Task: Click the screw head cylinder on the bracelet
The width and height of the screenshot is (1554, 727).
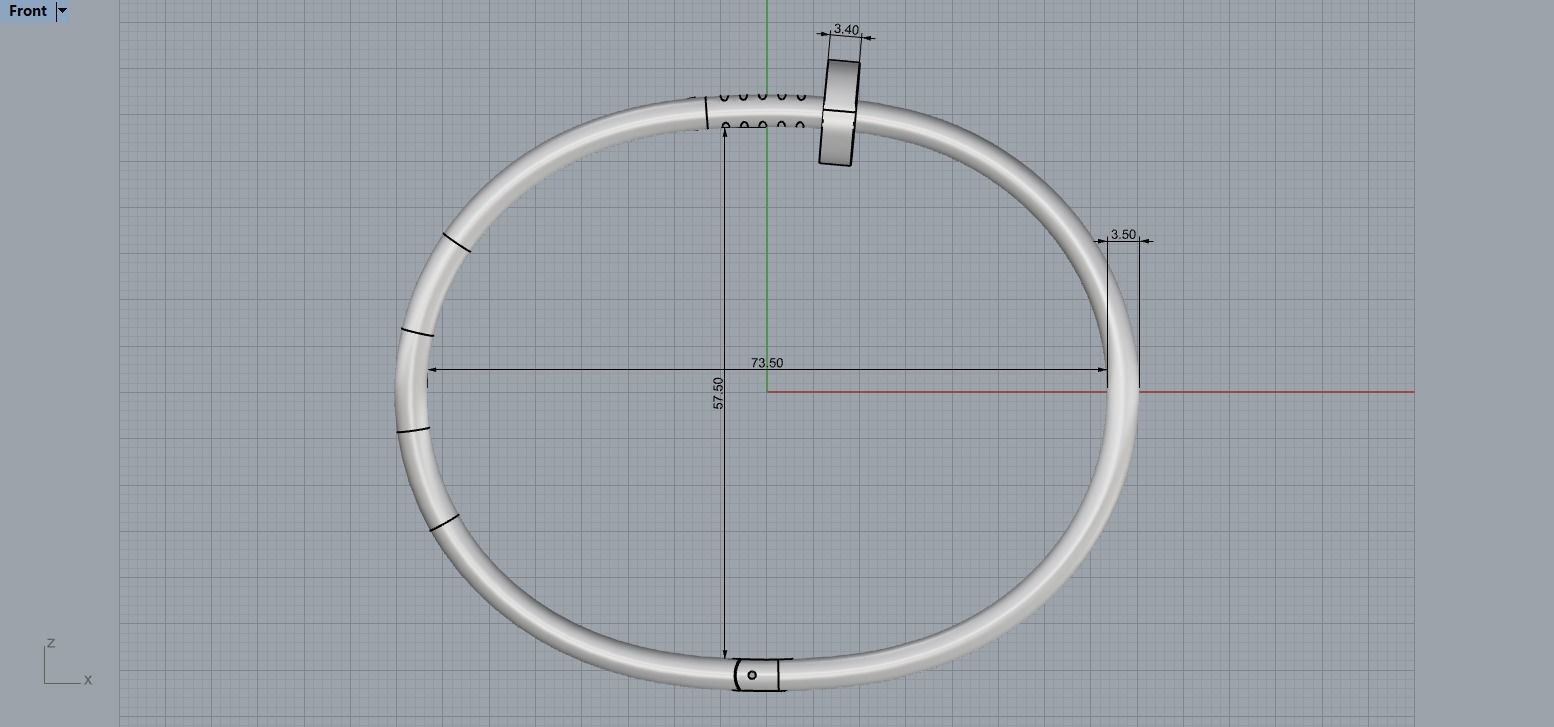Action: [839, 113]
